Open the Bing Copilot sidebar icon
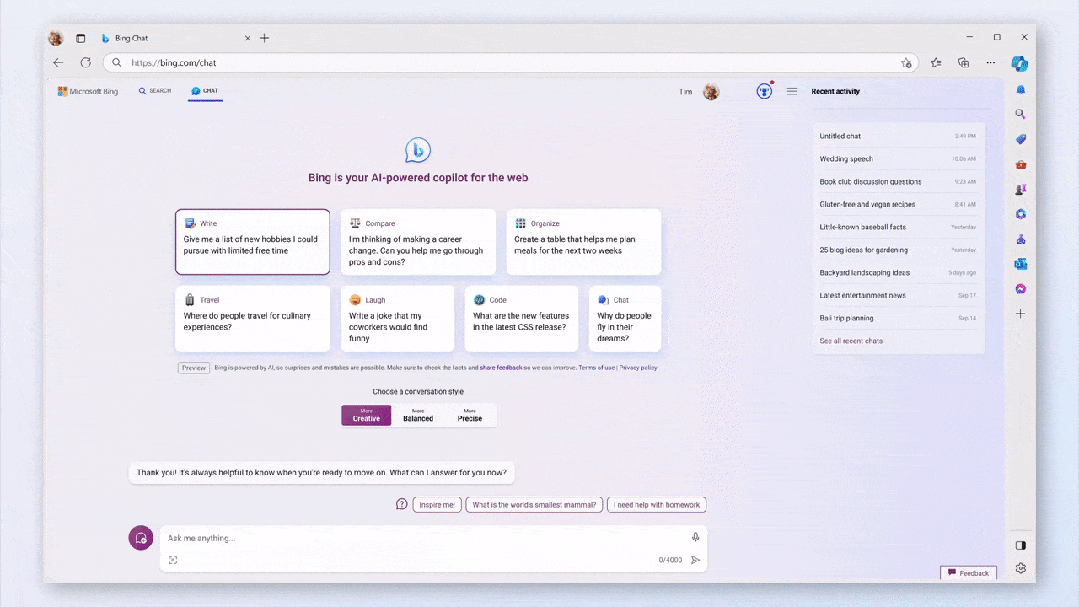1079x607 pixels. 1020,63
